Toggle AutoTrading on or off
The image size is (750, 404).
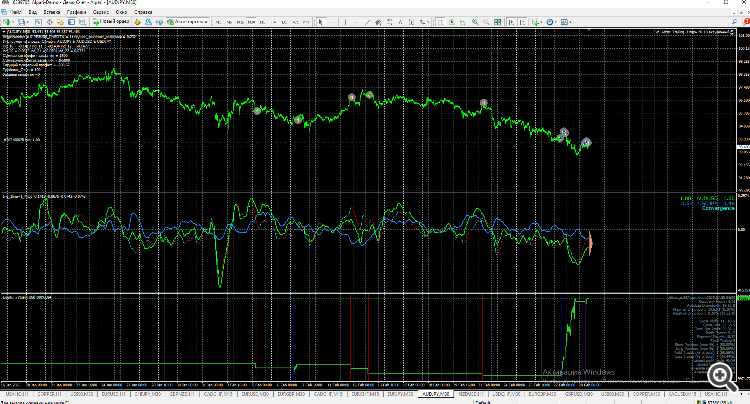point(188,22)
